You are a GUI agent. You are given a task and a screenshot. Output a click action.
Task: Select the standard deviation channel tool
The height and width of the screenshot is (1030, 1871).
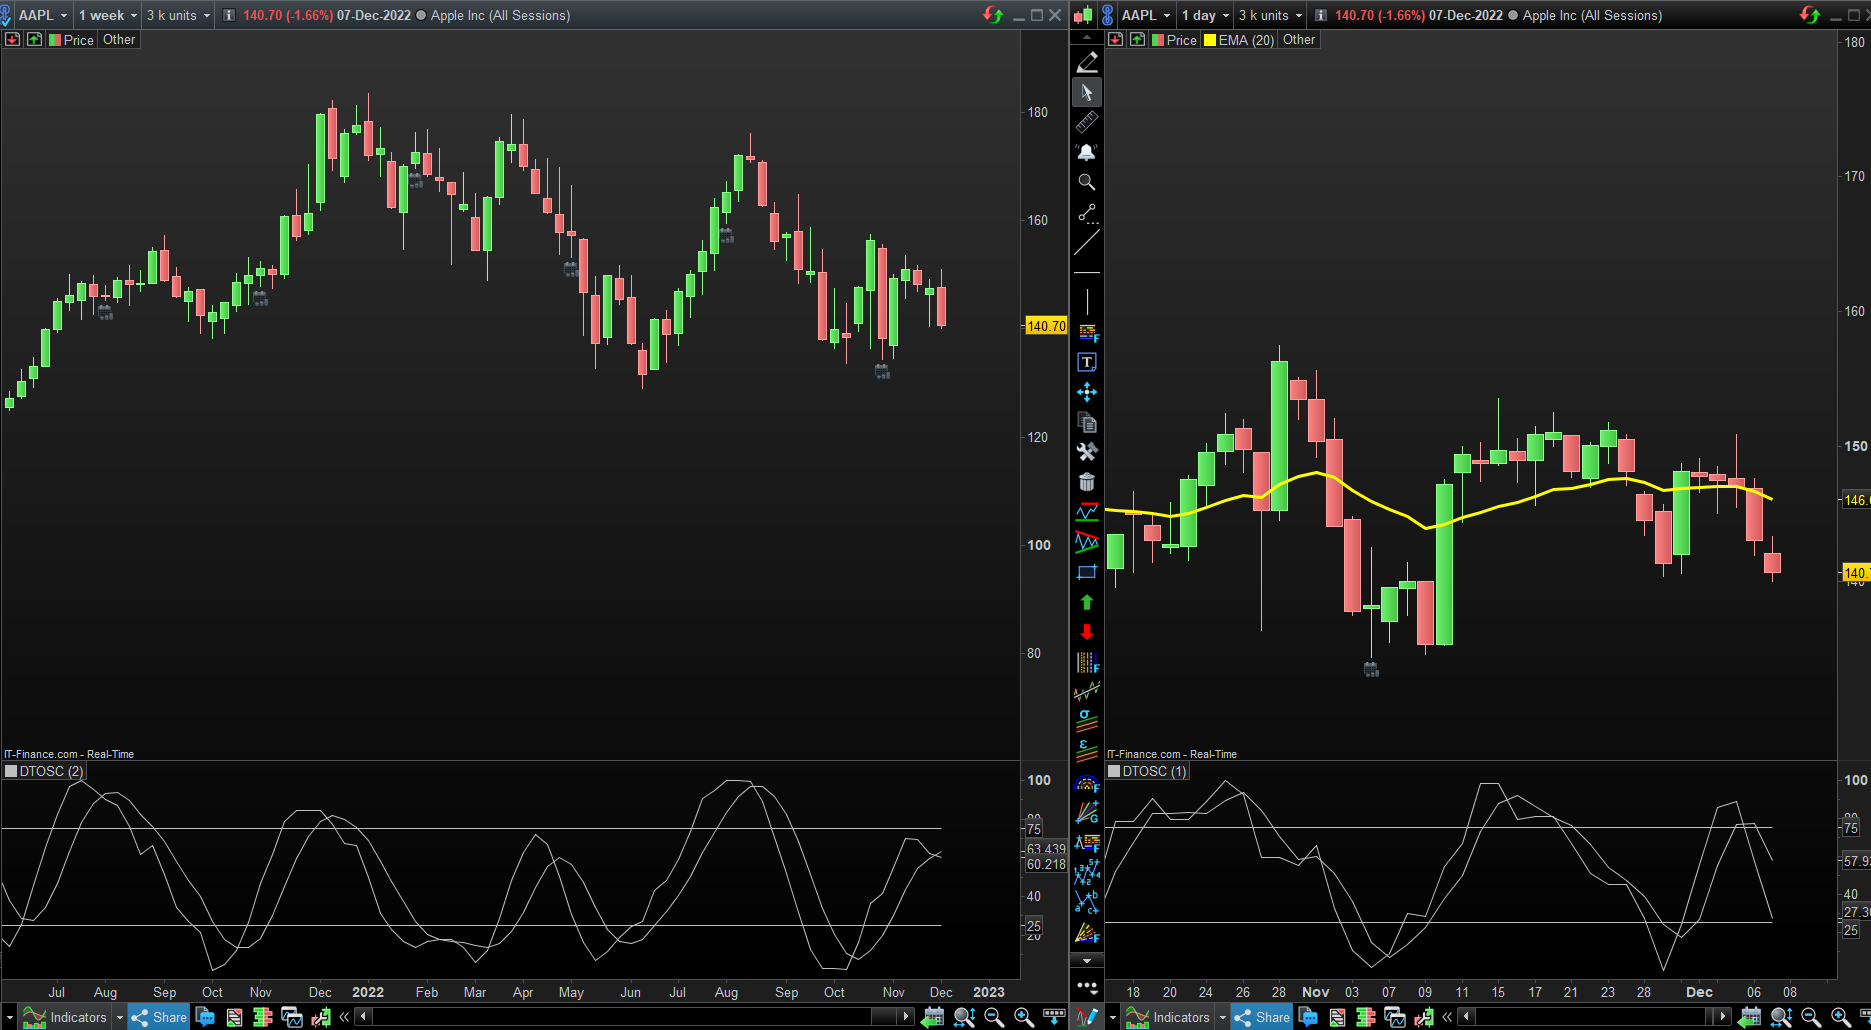pos(1087,722)
